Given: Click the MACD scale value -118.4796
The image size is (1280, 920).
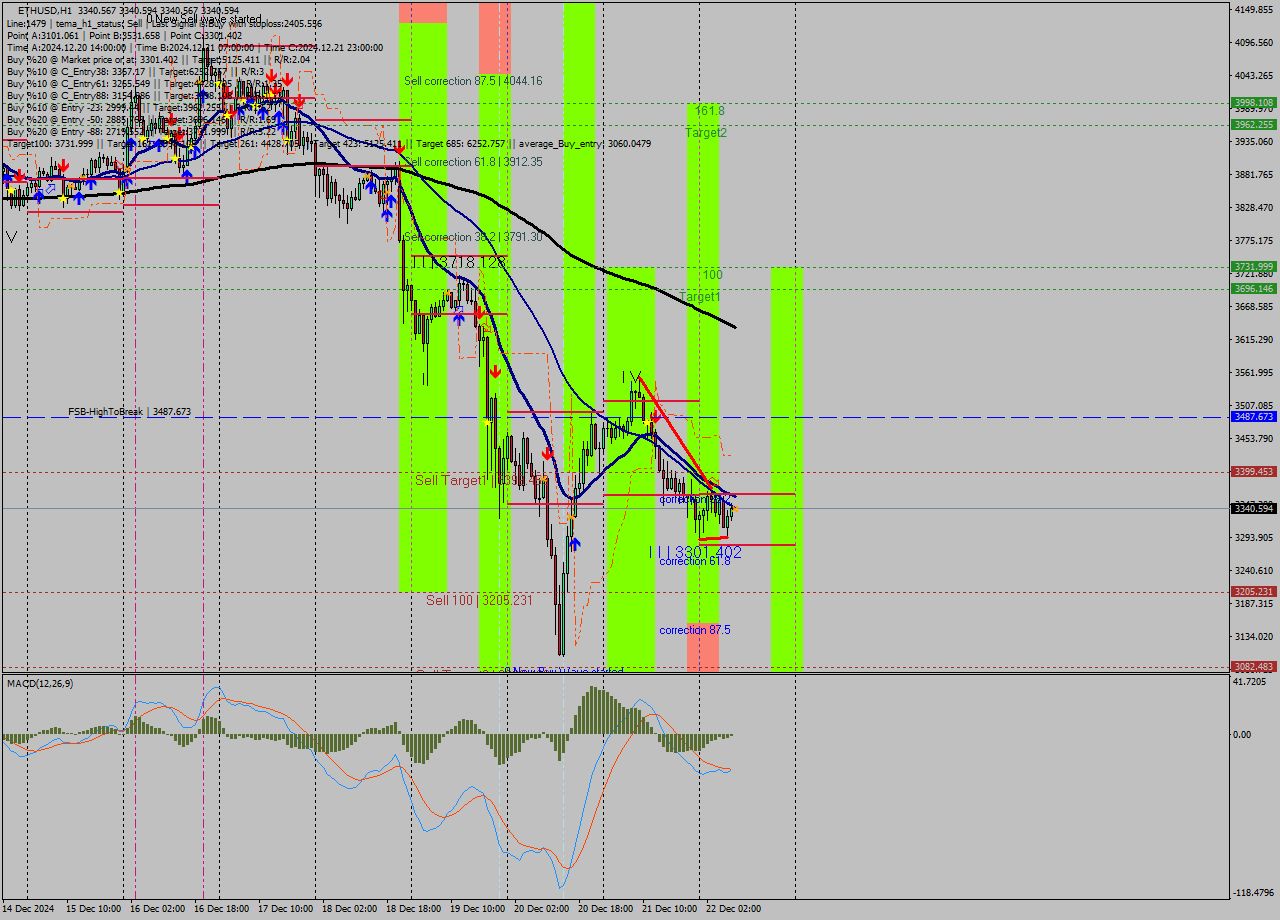Looking at the screenshot, I should (x=1254, y=893).
